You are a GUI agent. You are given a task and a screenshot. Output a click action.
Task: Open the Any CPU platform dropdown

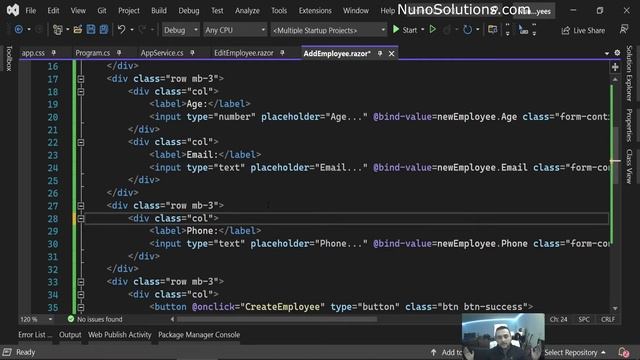click(x=235, y=30)
